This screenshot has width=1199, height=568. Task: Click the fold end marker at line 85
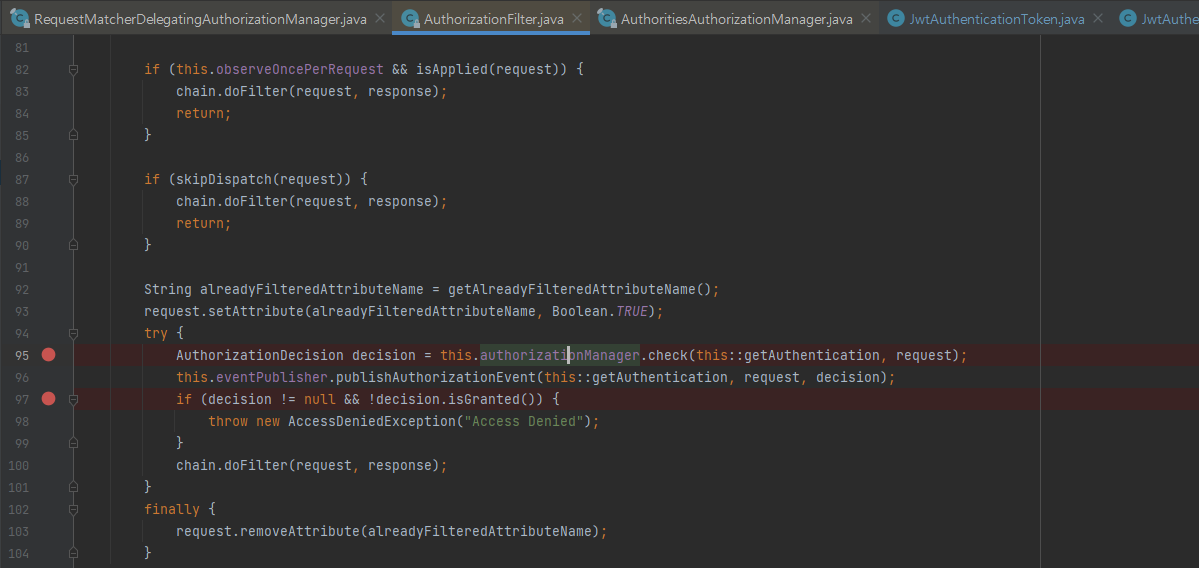73,135
